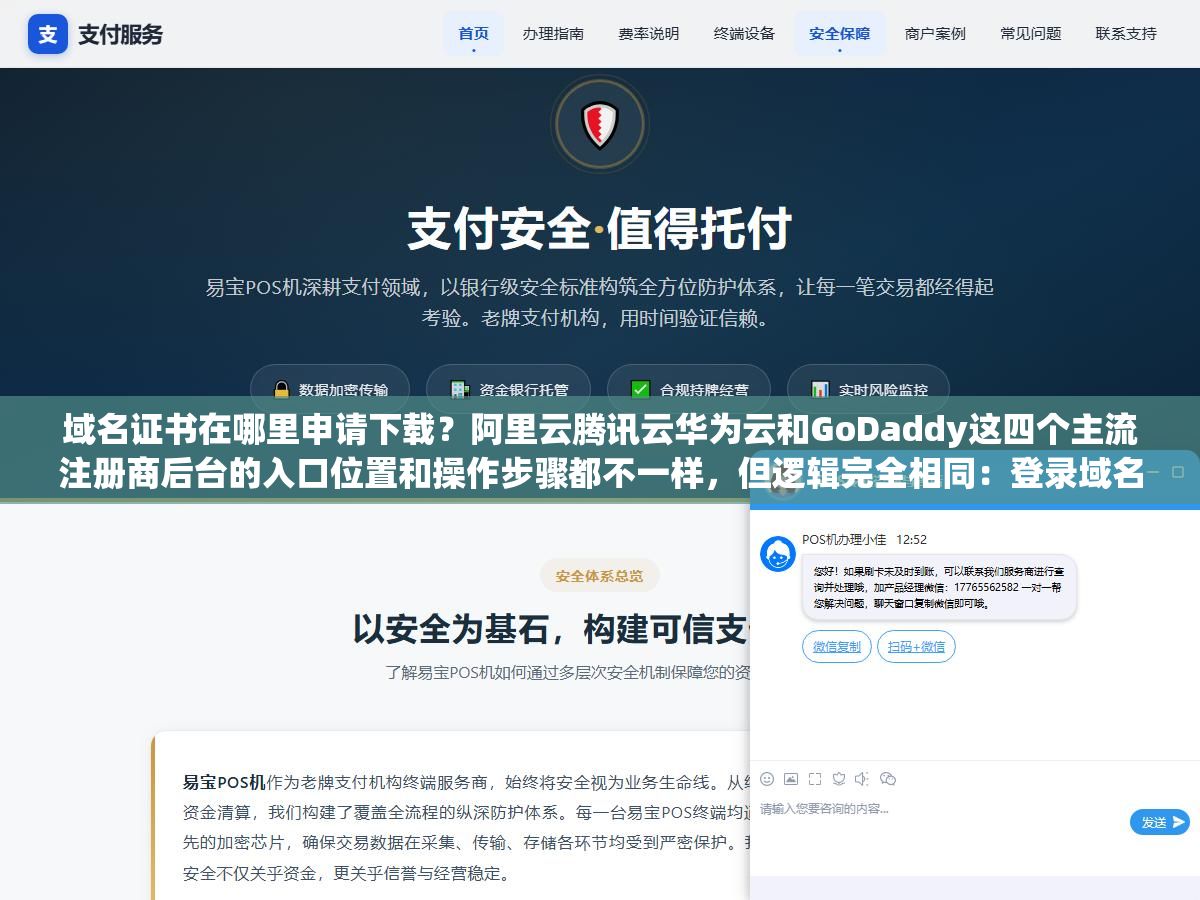Click the chat timestamp 12:52

point(911,539)
